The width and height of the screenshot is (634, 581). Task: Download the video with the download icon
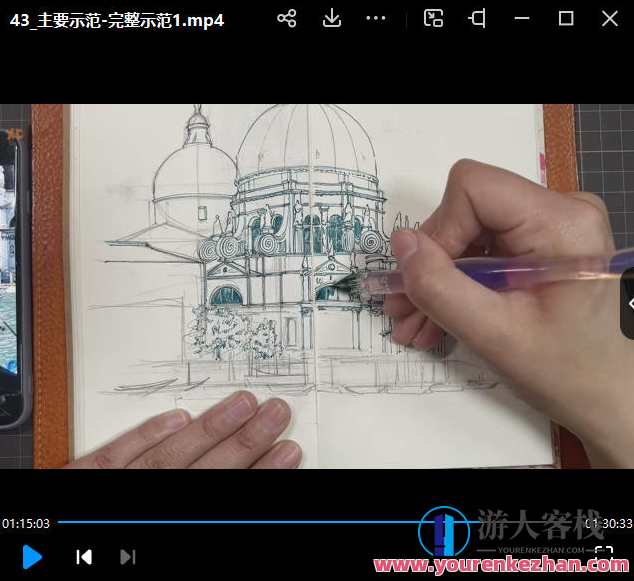(x=332, y=18)
